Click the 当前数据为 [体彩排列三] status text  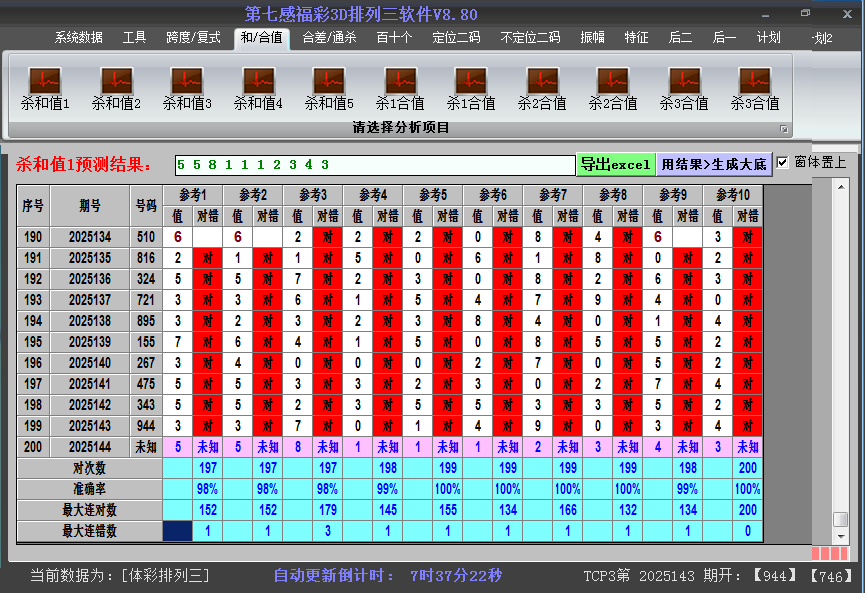[x=120, y=576]
